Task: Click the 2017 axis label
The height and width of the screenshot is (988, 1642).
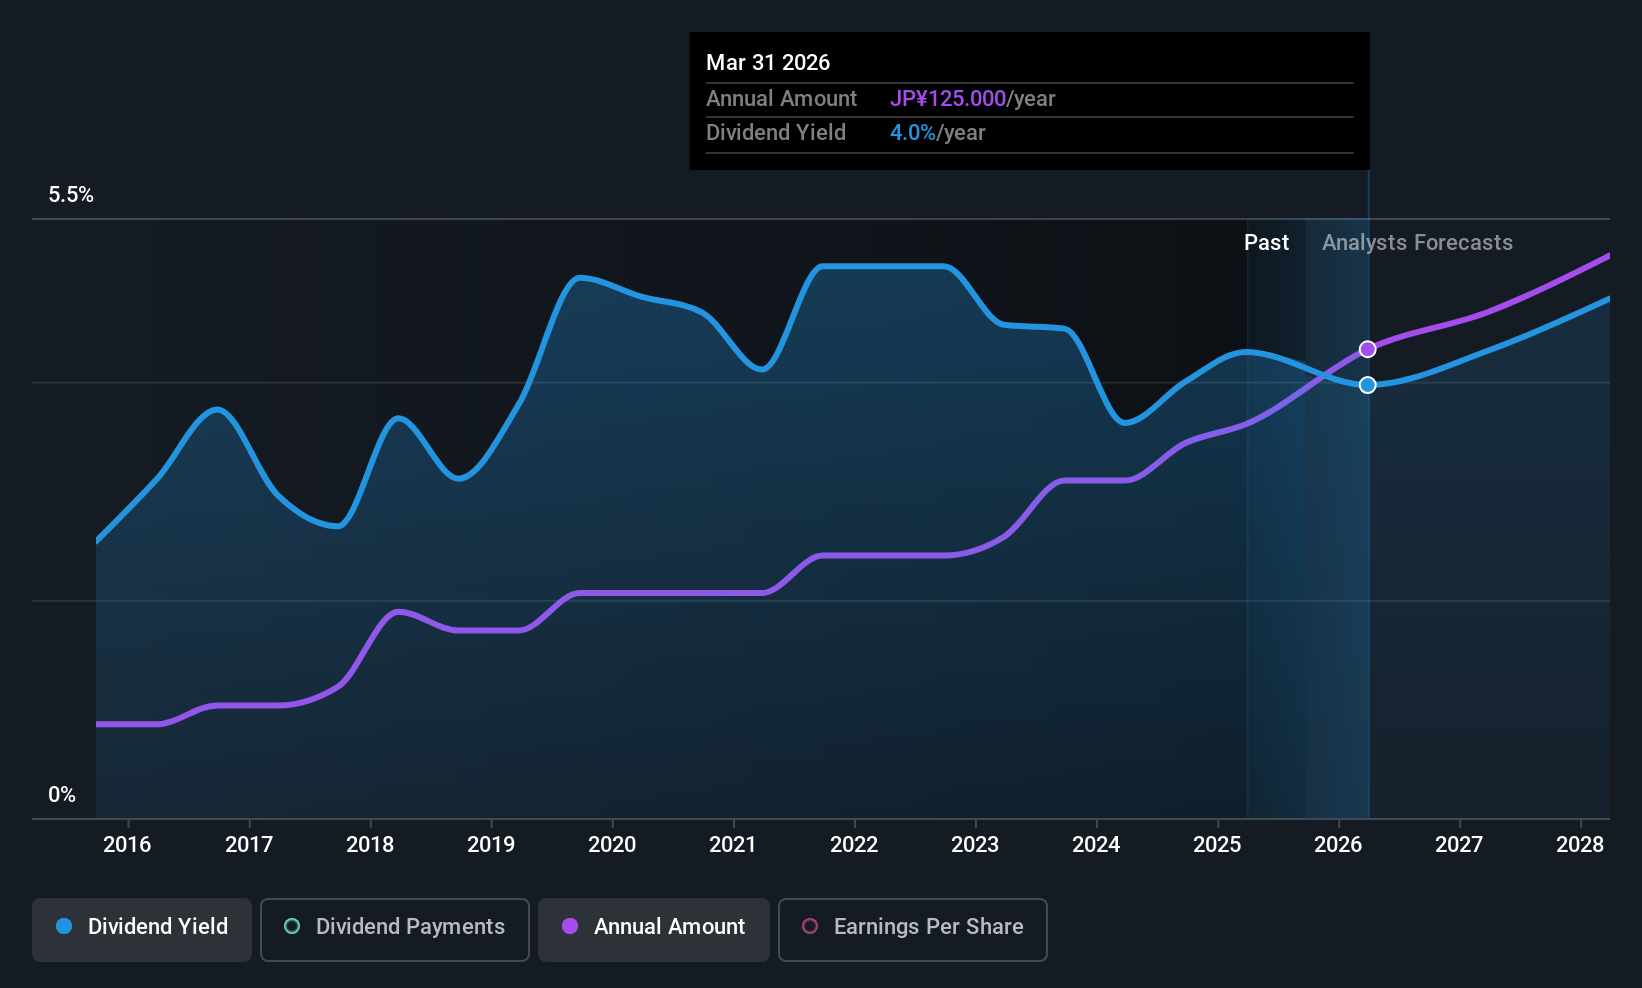Action: (249, 845)
